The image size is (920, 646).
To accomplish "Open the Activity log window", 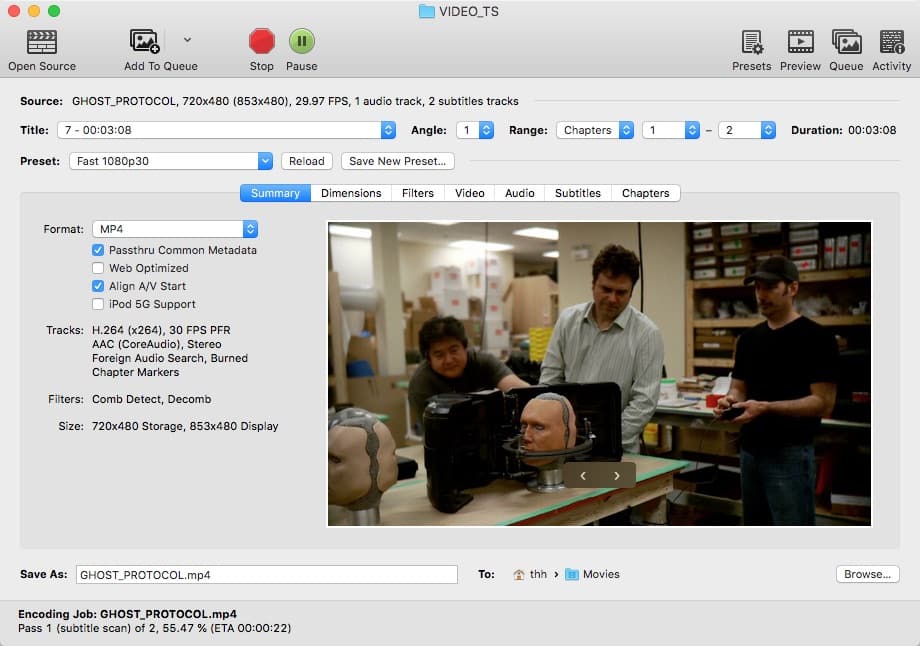I will (x=891, y=42).
